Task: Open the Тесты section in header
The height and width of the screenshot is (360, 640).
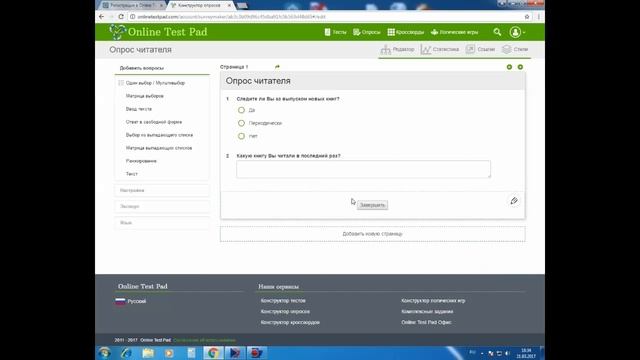Action: 335,32
